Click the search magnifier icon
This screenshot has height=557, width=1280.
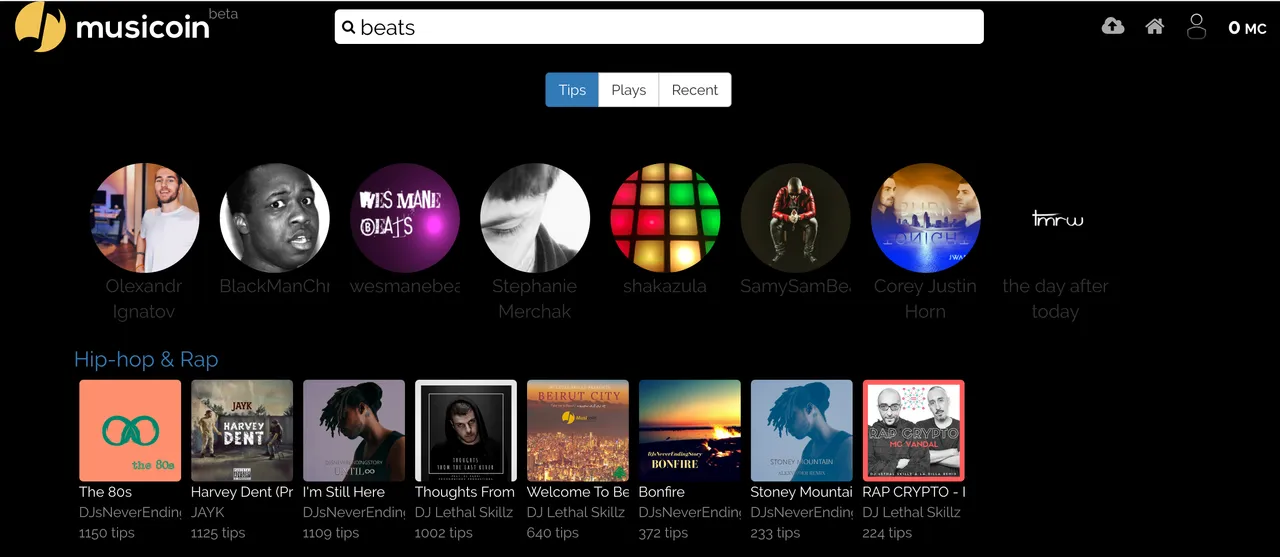pos(349,28)
